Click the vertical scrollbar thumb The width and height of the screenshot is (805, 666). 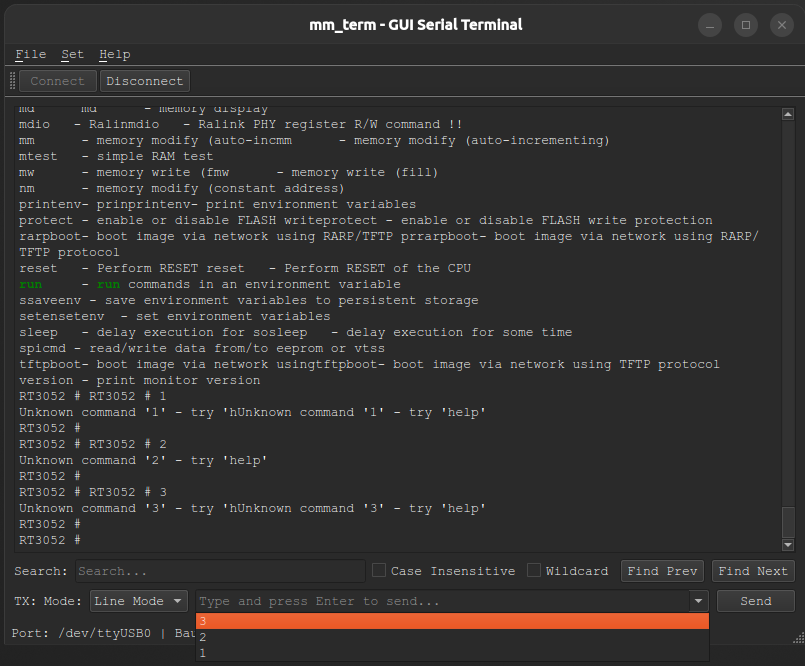click(788, 522)
